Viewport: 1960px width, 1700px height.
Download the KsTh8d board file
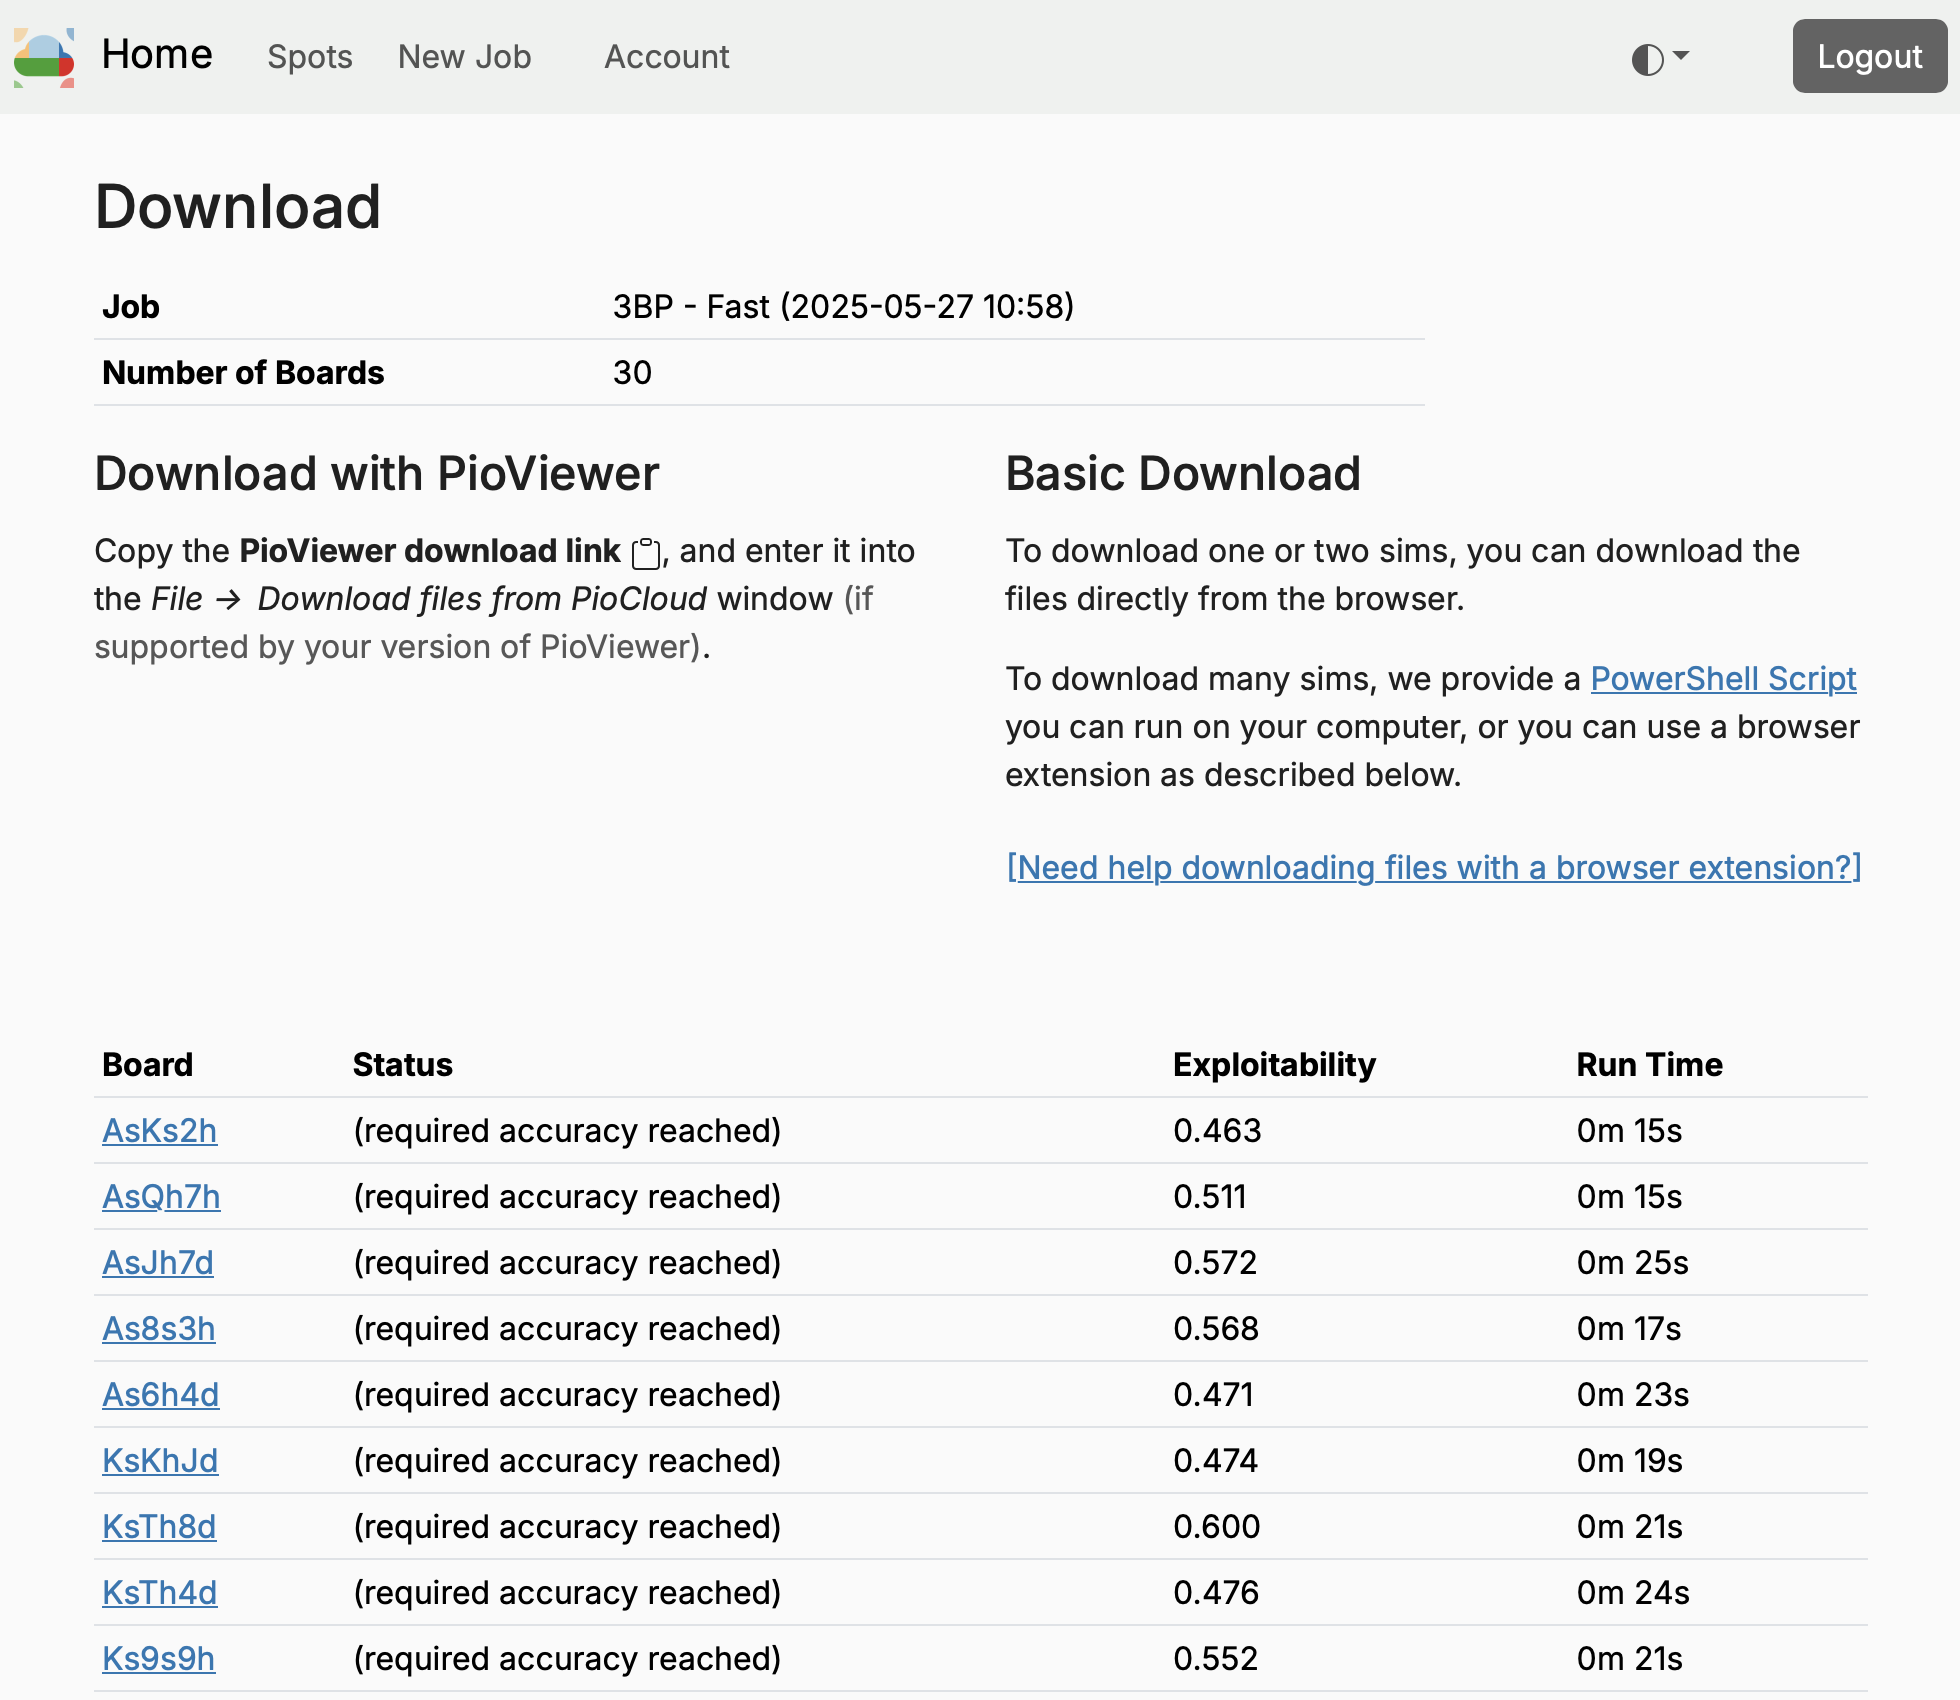(x=159, y=1527)
